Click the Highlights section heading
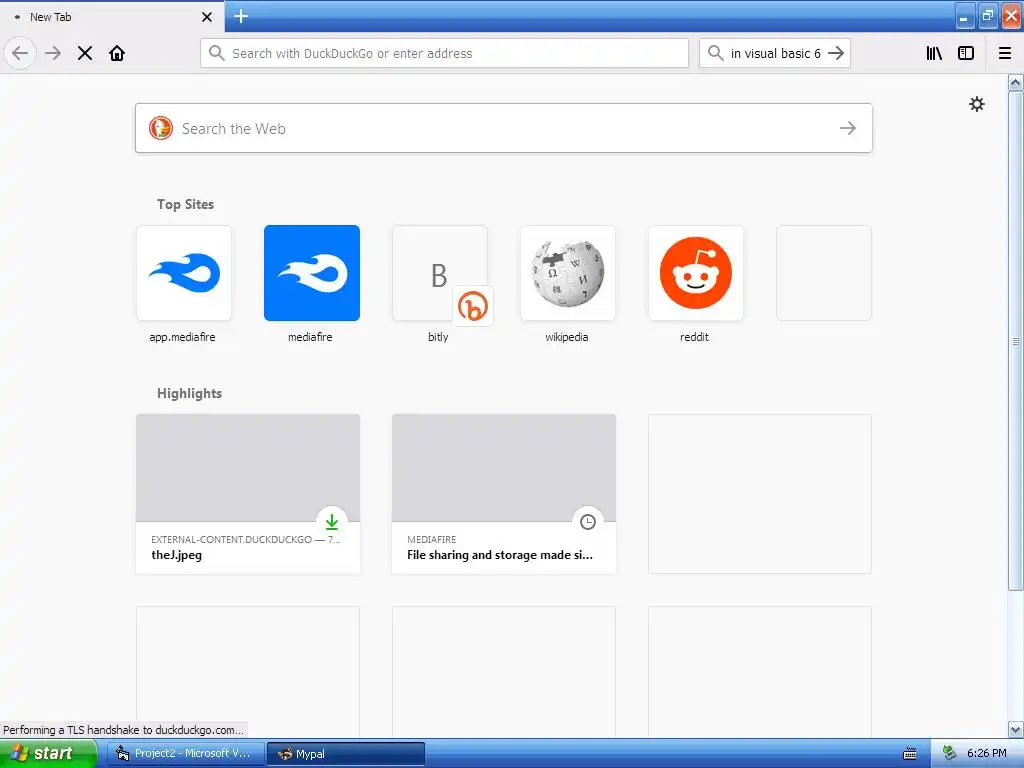1024x768 pixels. coord(189,393)
